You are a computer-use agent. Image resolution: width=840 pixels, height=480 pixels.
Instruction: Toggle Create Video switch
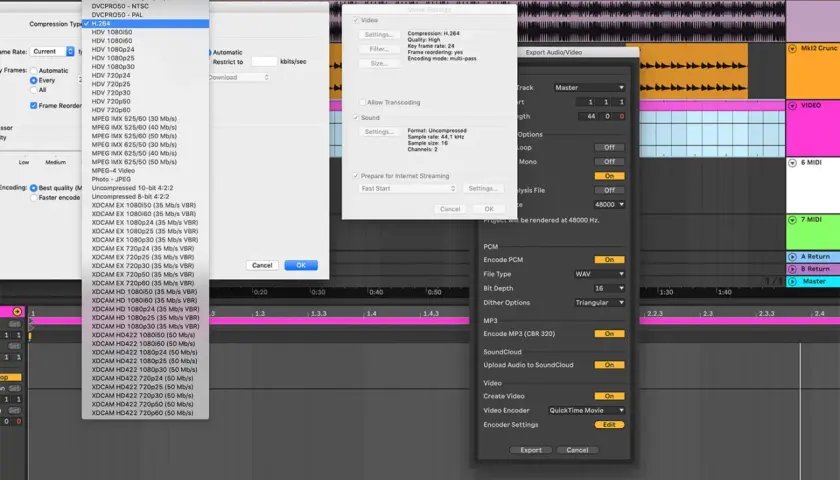point(609,396)
